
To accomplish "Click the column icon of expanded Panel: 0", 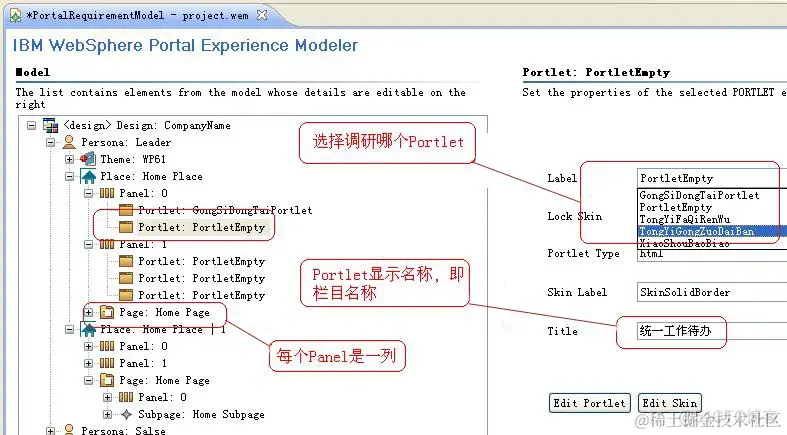I will (107, 194).
